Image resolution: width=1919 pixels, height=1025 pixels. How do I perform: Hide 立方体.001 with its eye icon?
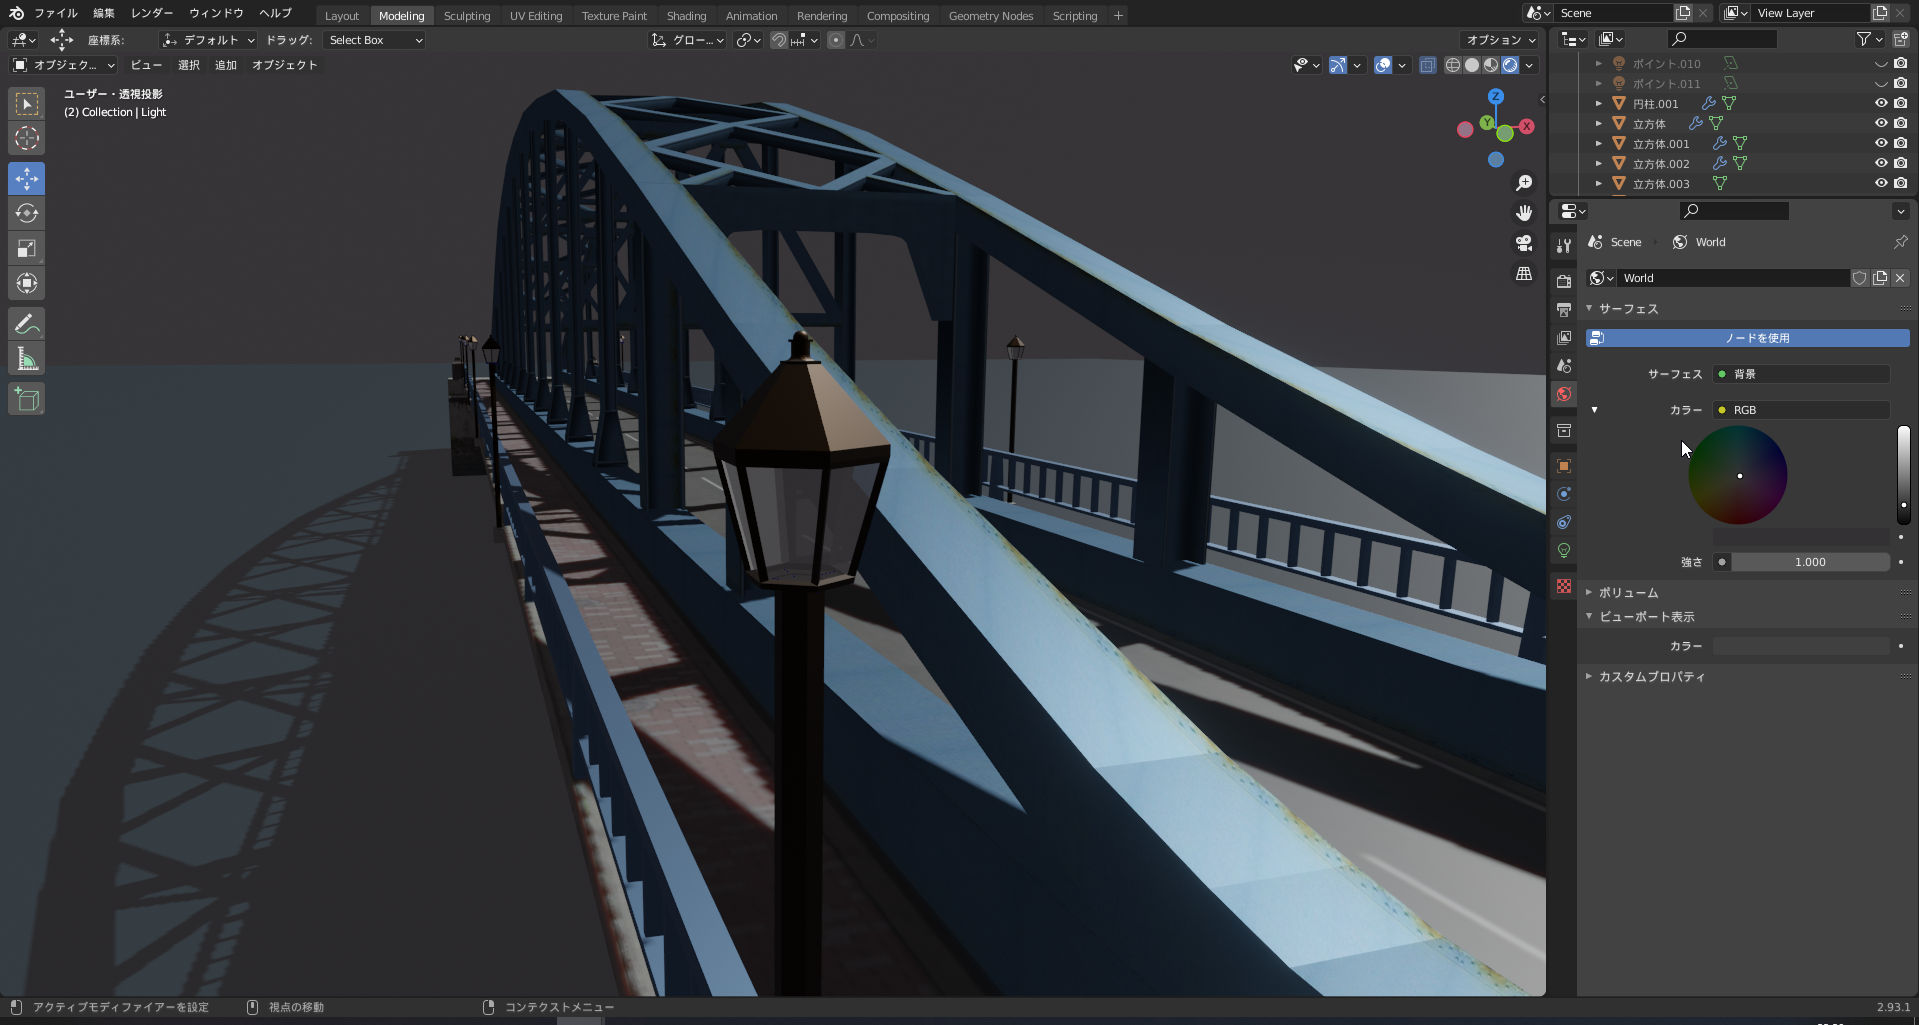pos(1881,143)
